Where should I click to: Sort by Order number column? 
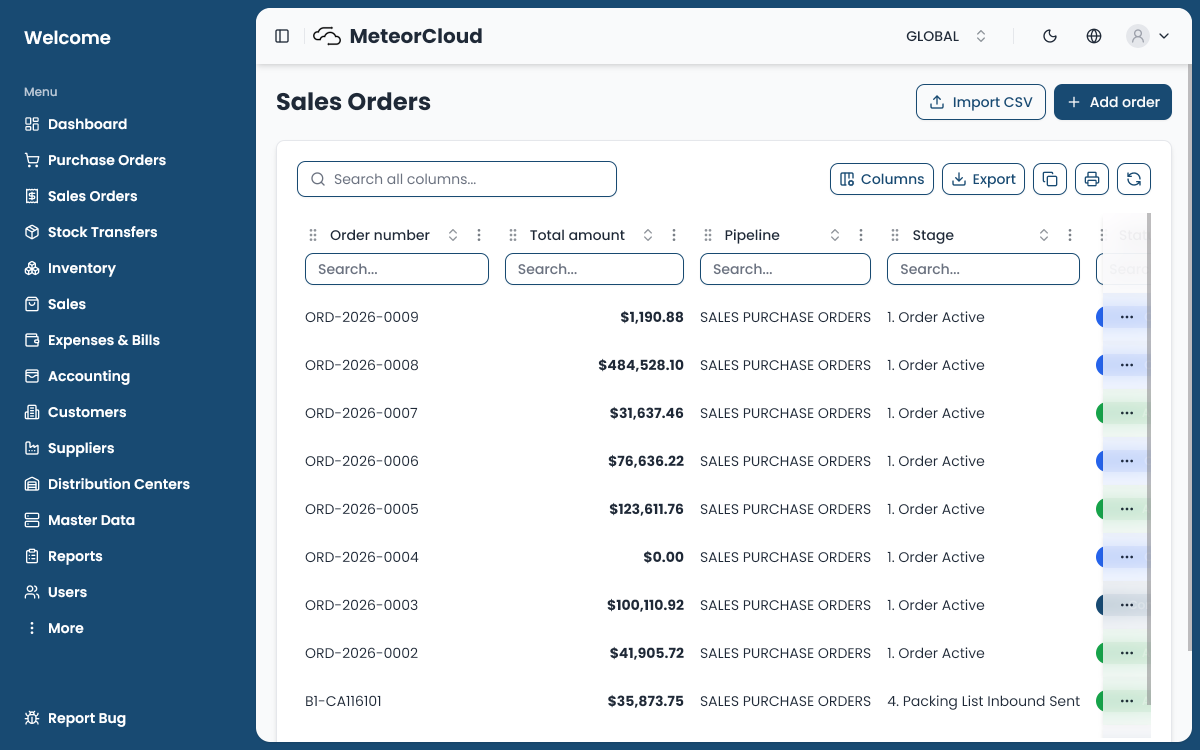(x=453, y=235)
